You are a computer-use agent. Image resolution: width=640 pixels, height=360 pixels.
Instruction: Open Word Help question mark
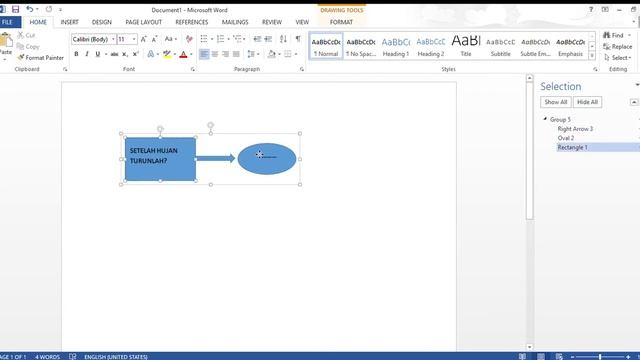(x=591, y=9)
